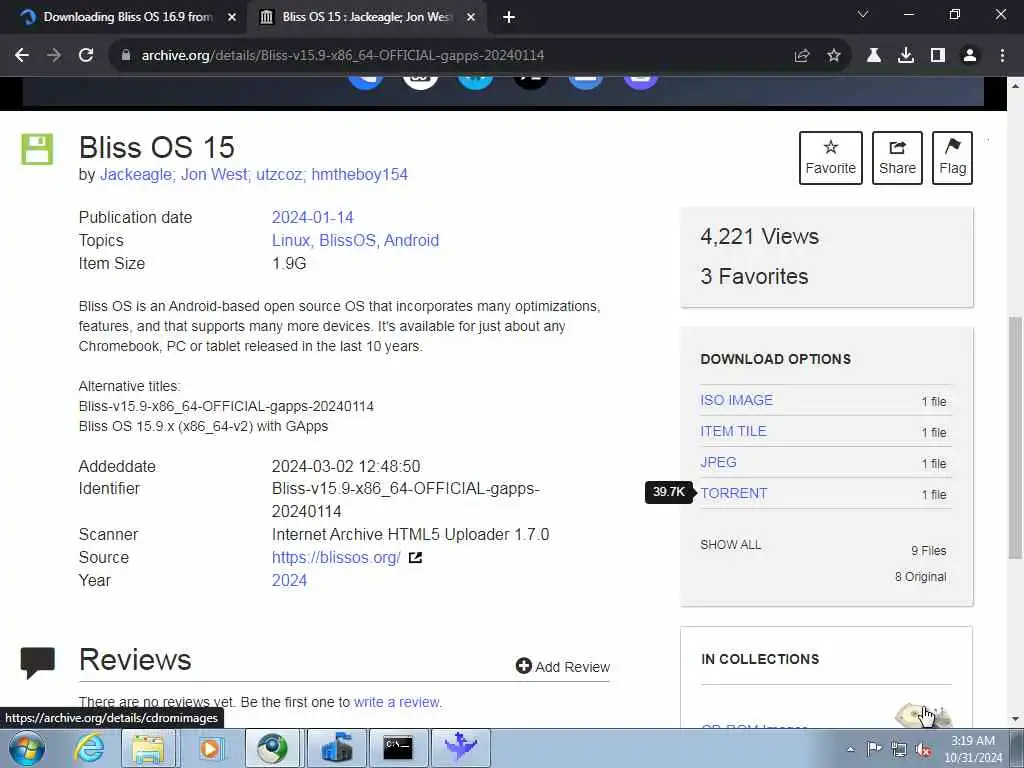Open the browser downloads icon
The width and height of the screenshot is (1024, 768).
coord(905,56)
